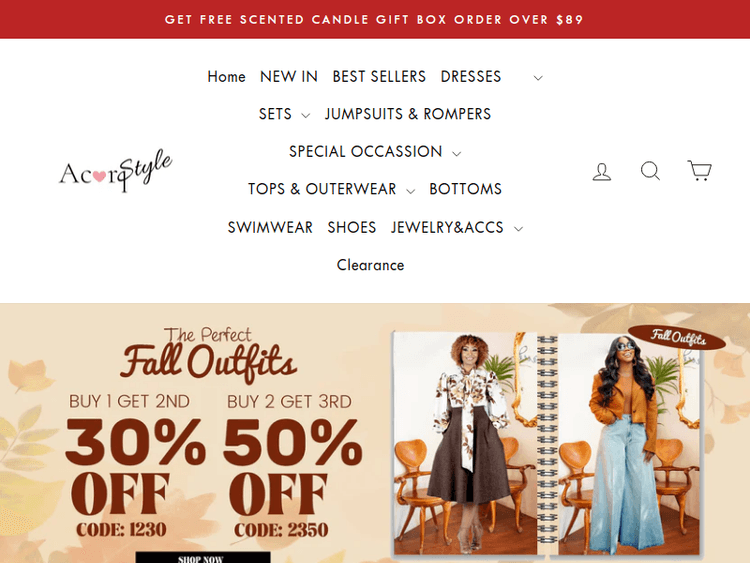Open the shopping cart icon
This screenshot has height=563, width=750.
700,170
